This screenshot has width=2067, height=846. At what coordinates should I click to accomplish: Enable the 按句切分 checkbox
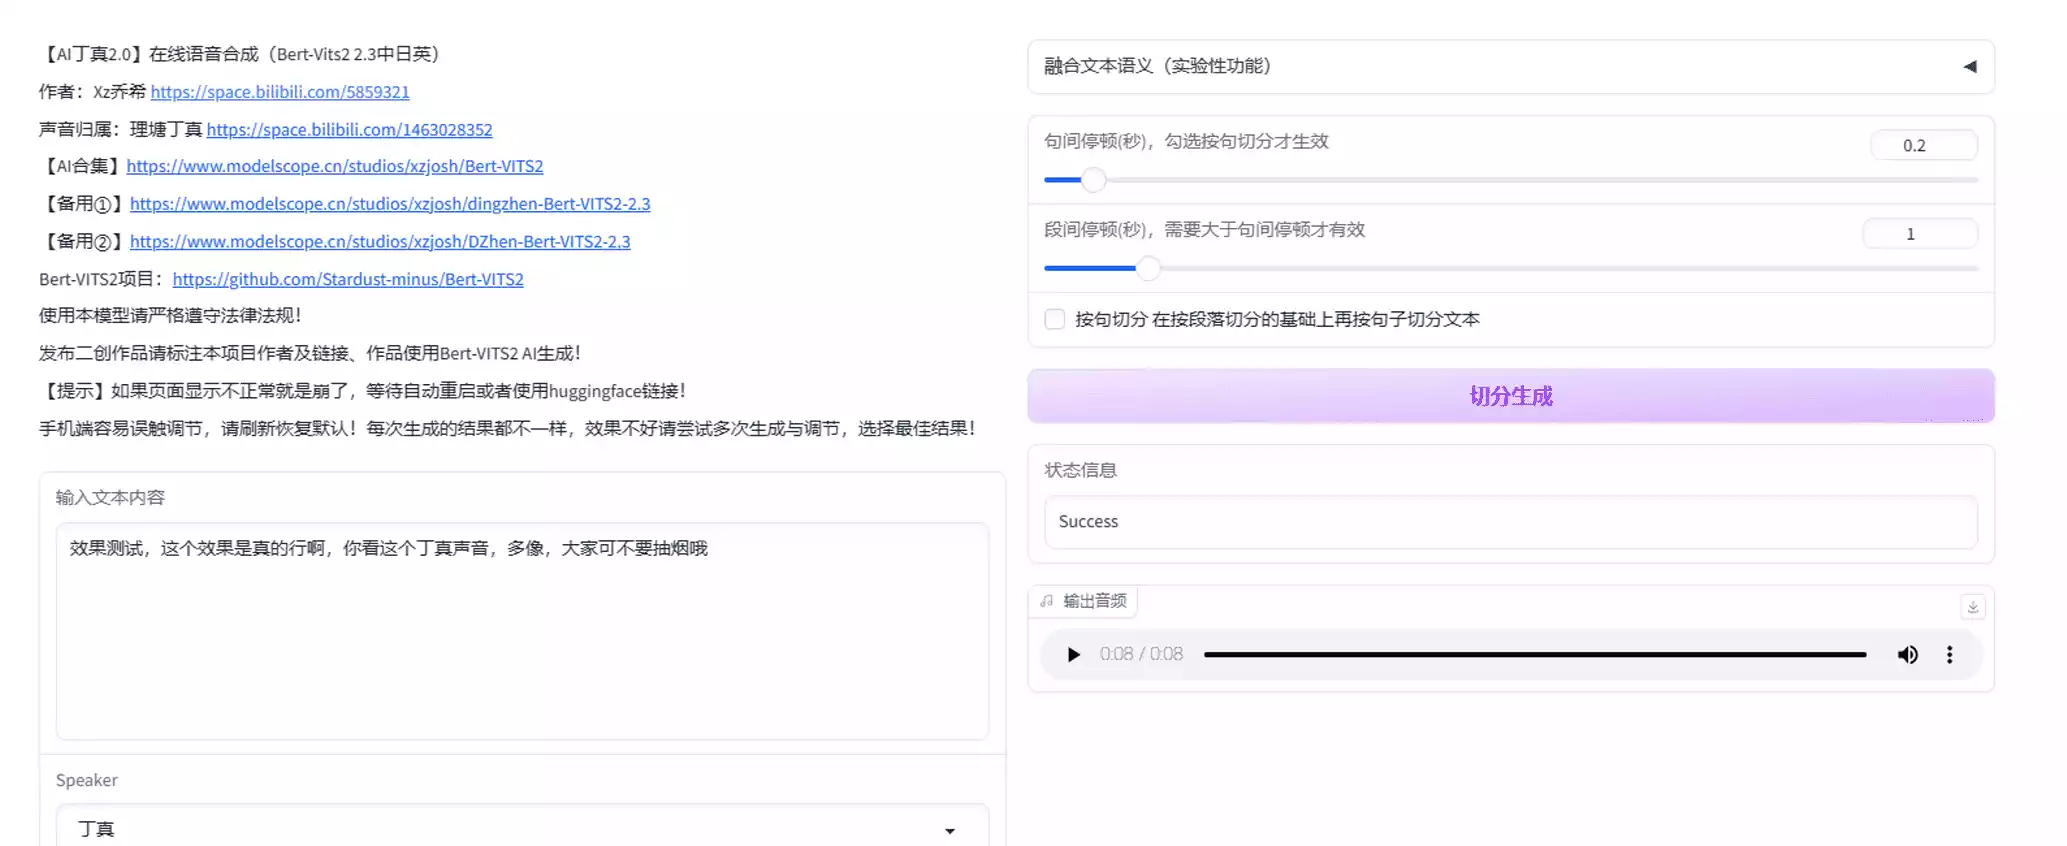(1055, 319)
